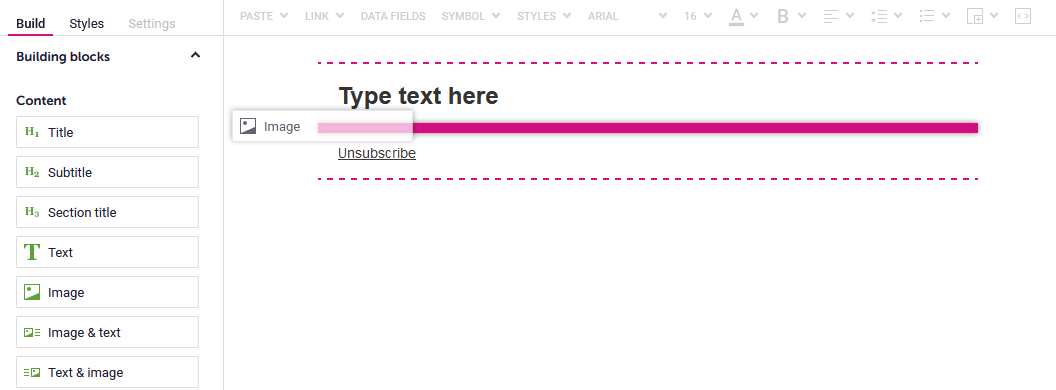Click the insert block icon
1056x390 pixels.
coord(975,16)
